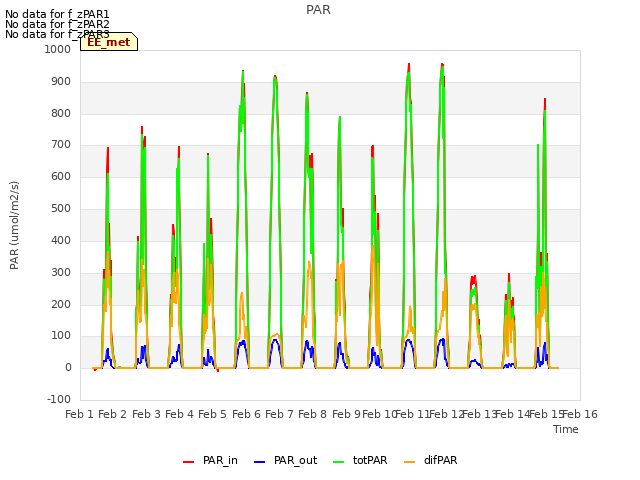
Task: Click the 300 y-axis tick label
Action: pos(61,272)
